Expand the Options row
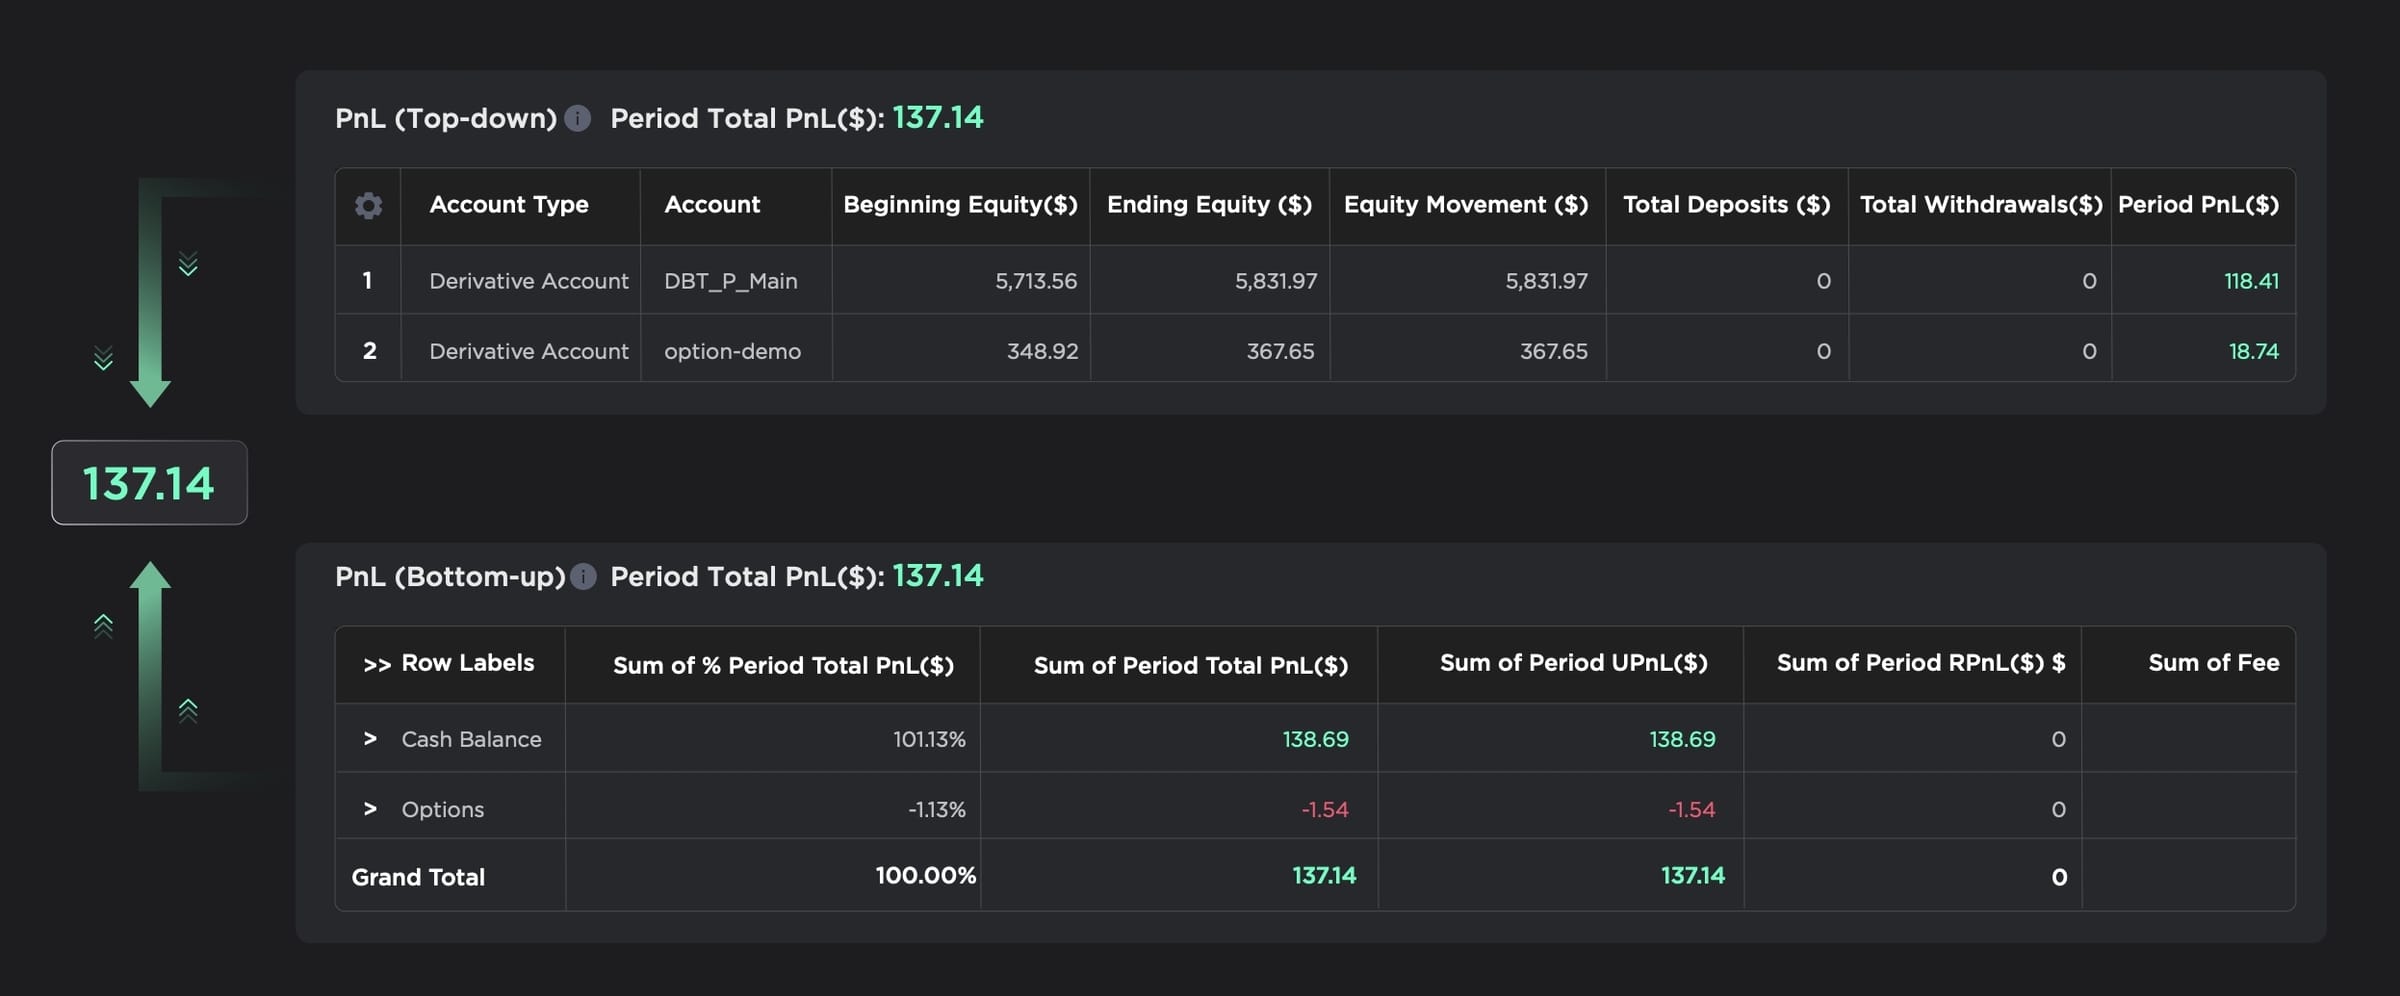This screenshot has height=996, width=2400. coord(370,809)
